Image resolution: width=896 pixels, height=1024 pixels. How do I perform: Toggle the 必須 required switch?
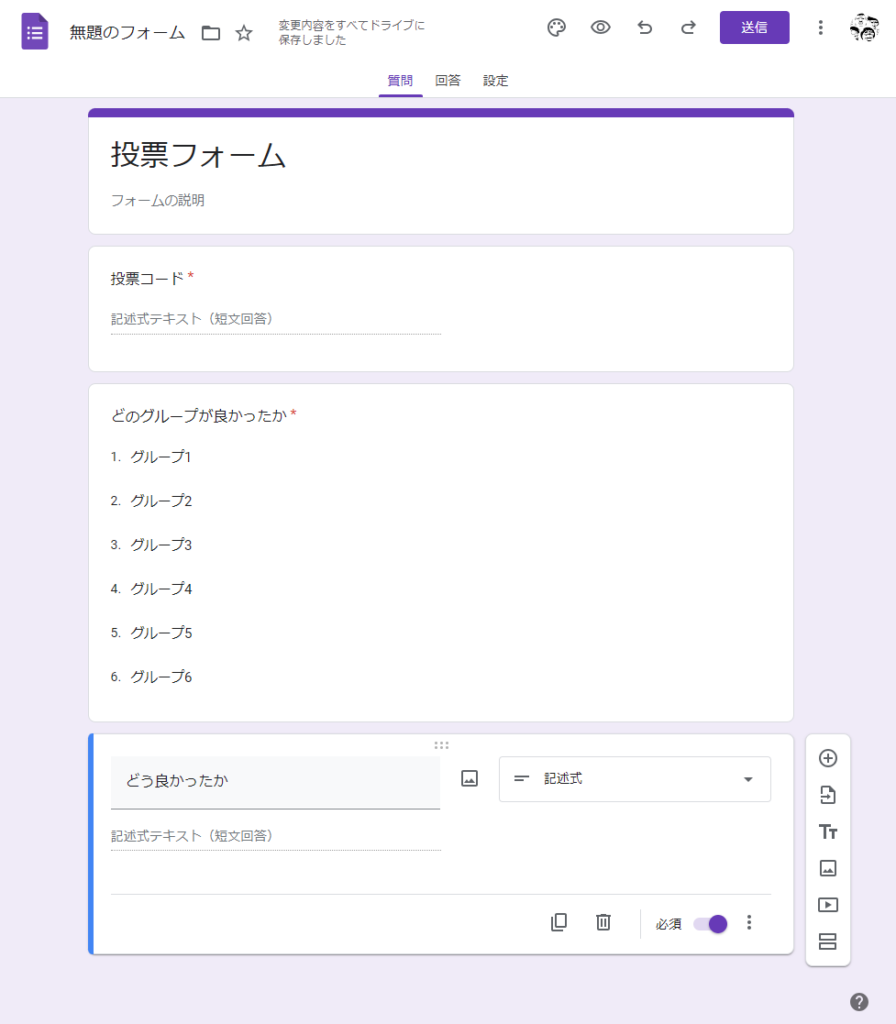click(x=711, y=924)
